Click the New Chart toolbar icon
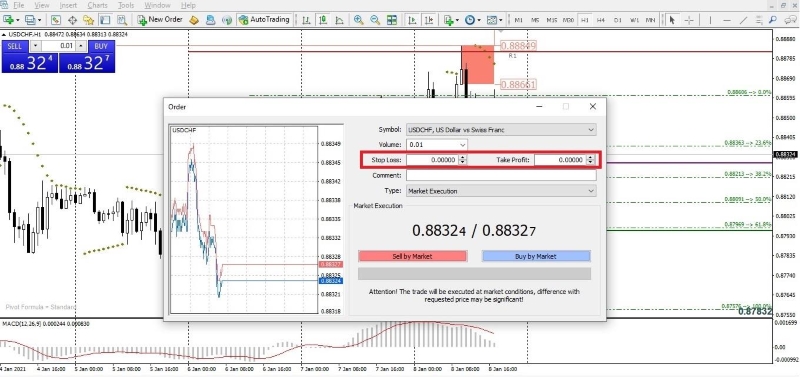800x377 pixels. pos(8,20)
